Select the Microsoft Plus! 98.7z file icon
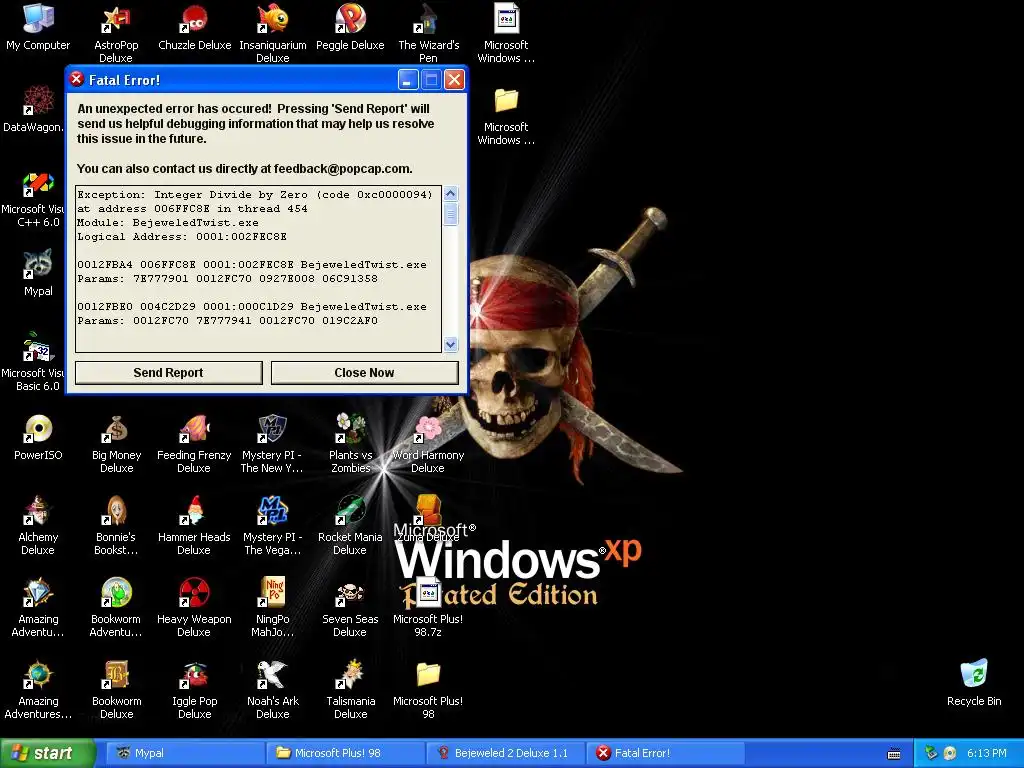This screenshot has width=1024, height=768. [428, 593]
